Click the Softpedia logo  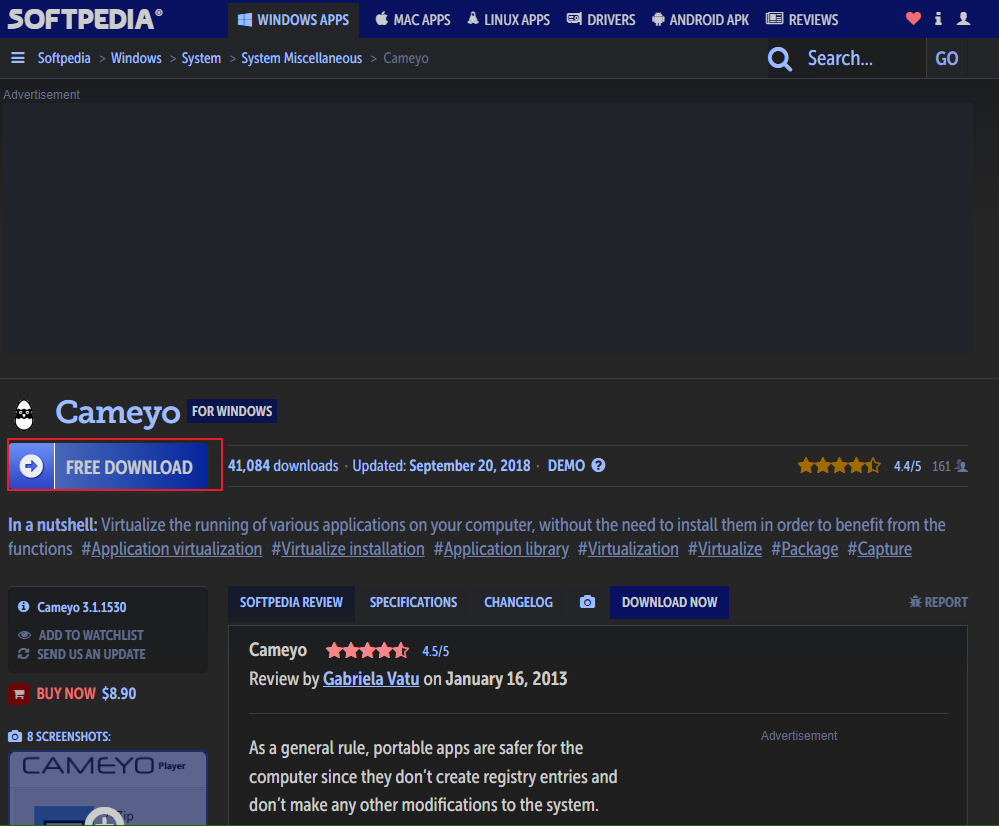(x=85, y=19)
